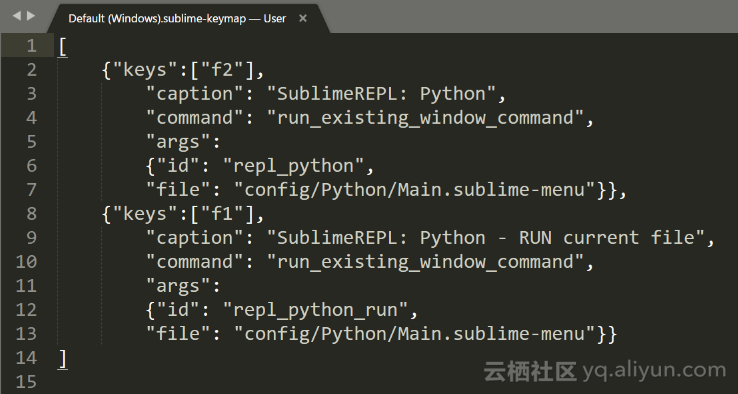Click the "file" key on line 13
This screenshot has height=394, width=738.
pos(178,334)
